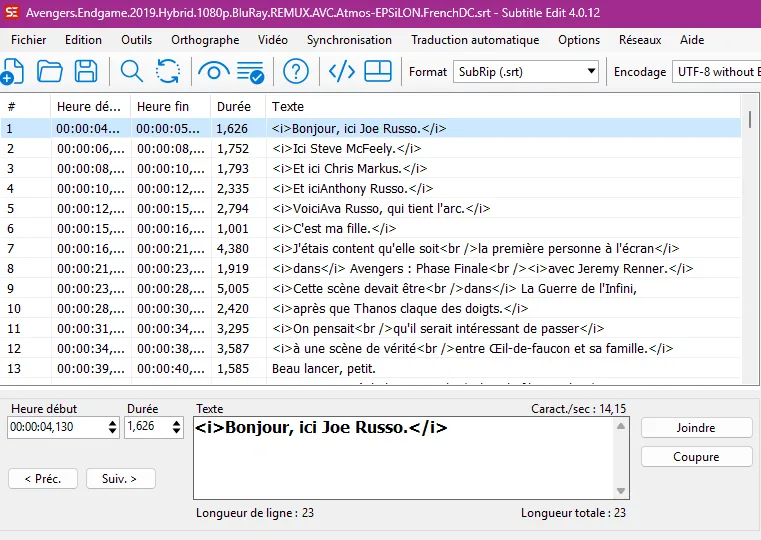Click the Subtitle Edit logo in the title bar
The width and height of the screenshot is (761, 540).
(x=12, y=12)
